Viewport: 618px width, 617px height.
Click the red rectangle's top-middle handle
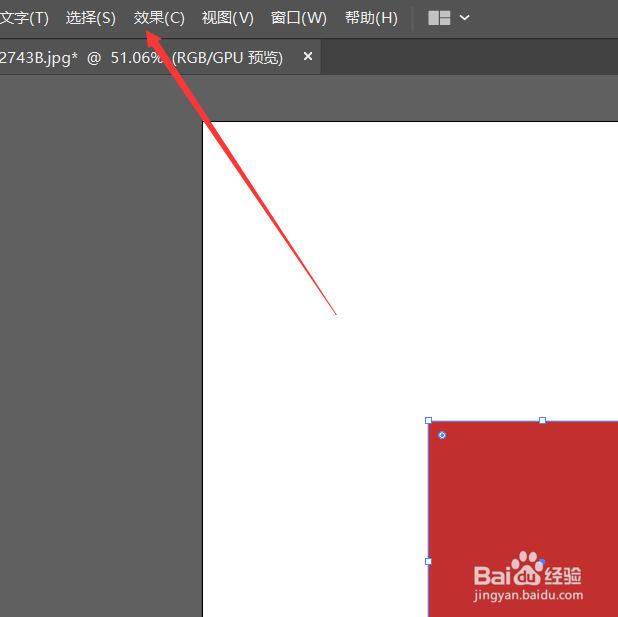pos(542,421)
